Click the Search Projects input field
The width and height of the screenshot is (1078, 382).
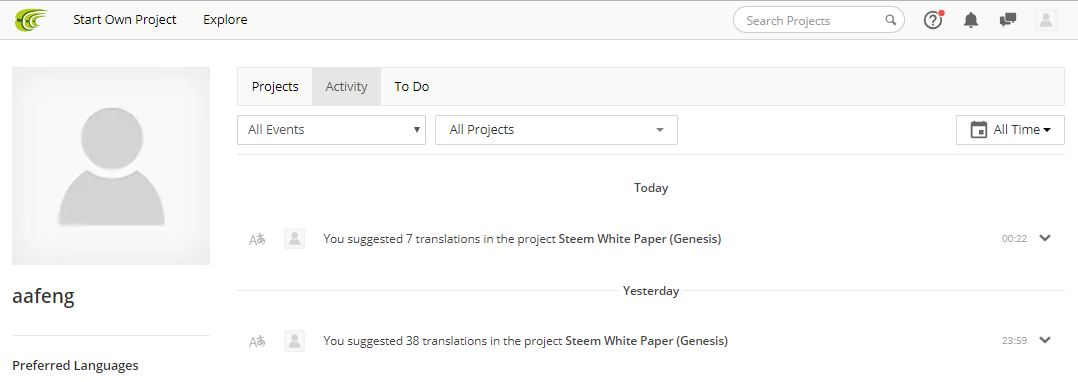819,20
